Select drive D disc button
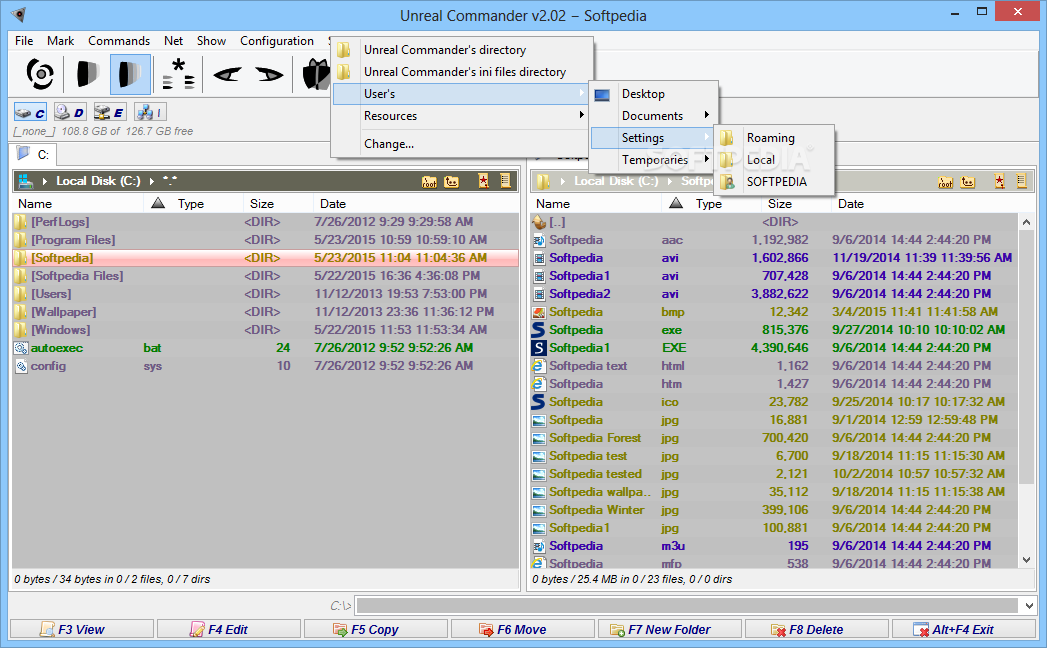Screen dimensions: 1047x648 (x=69, y=112)
